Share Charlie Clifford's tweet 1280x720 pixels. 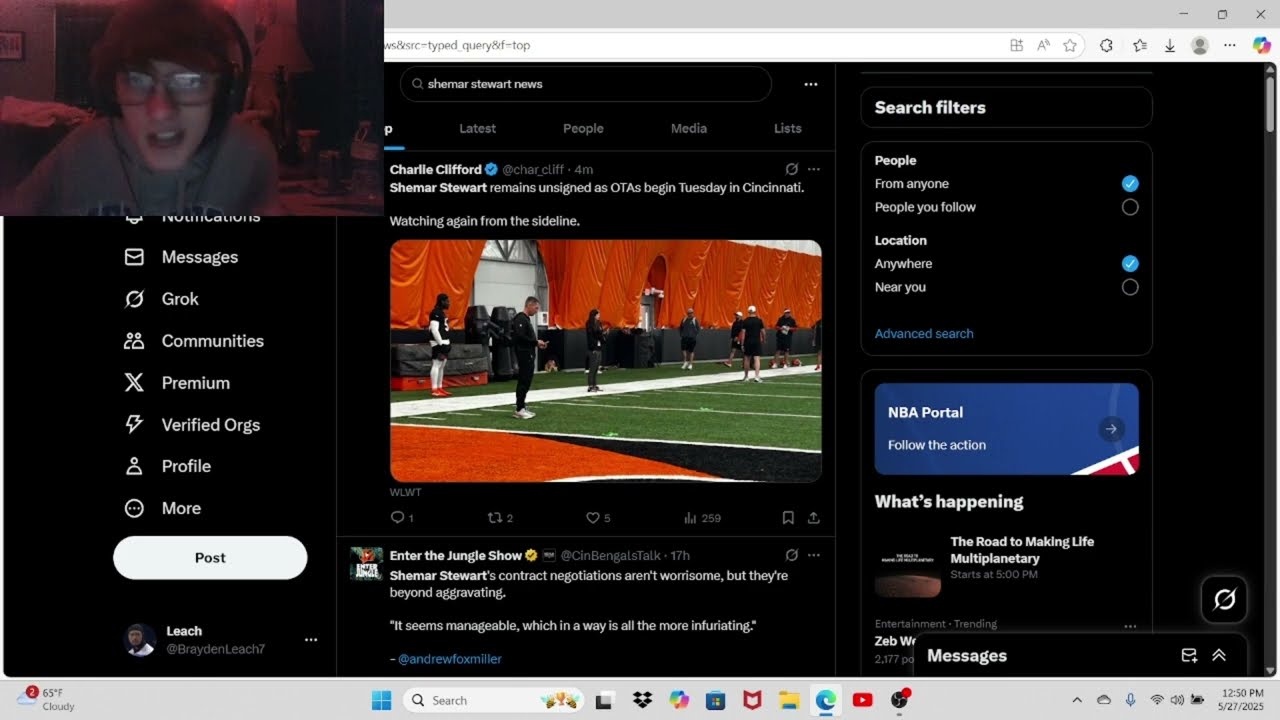tap(814, 518)
